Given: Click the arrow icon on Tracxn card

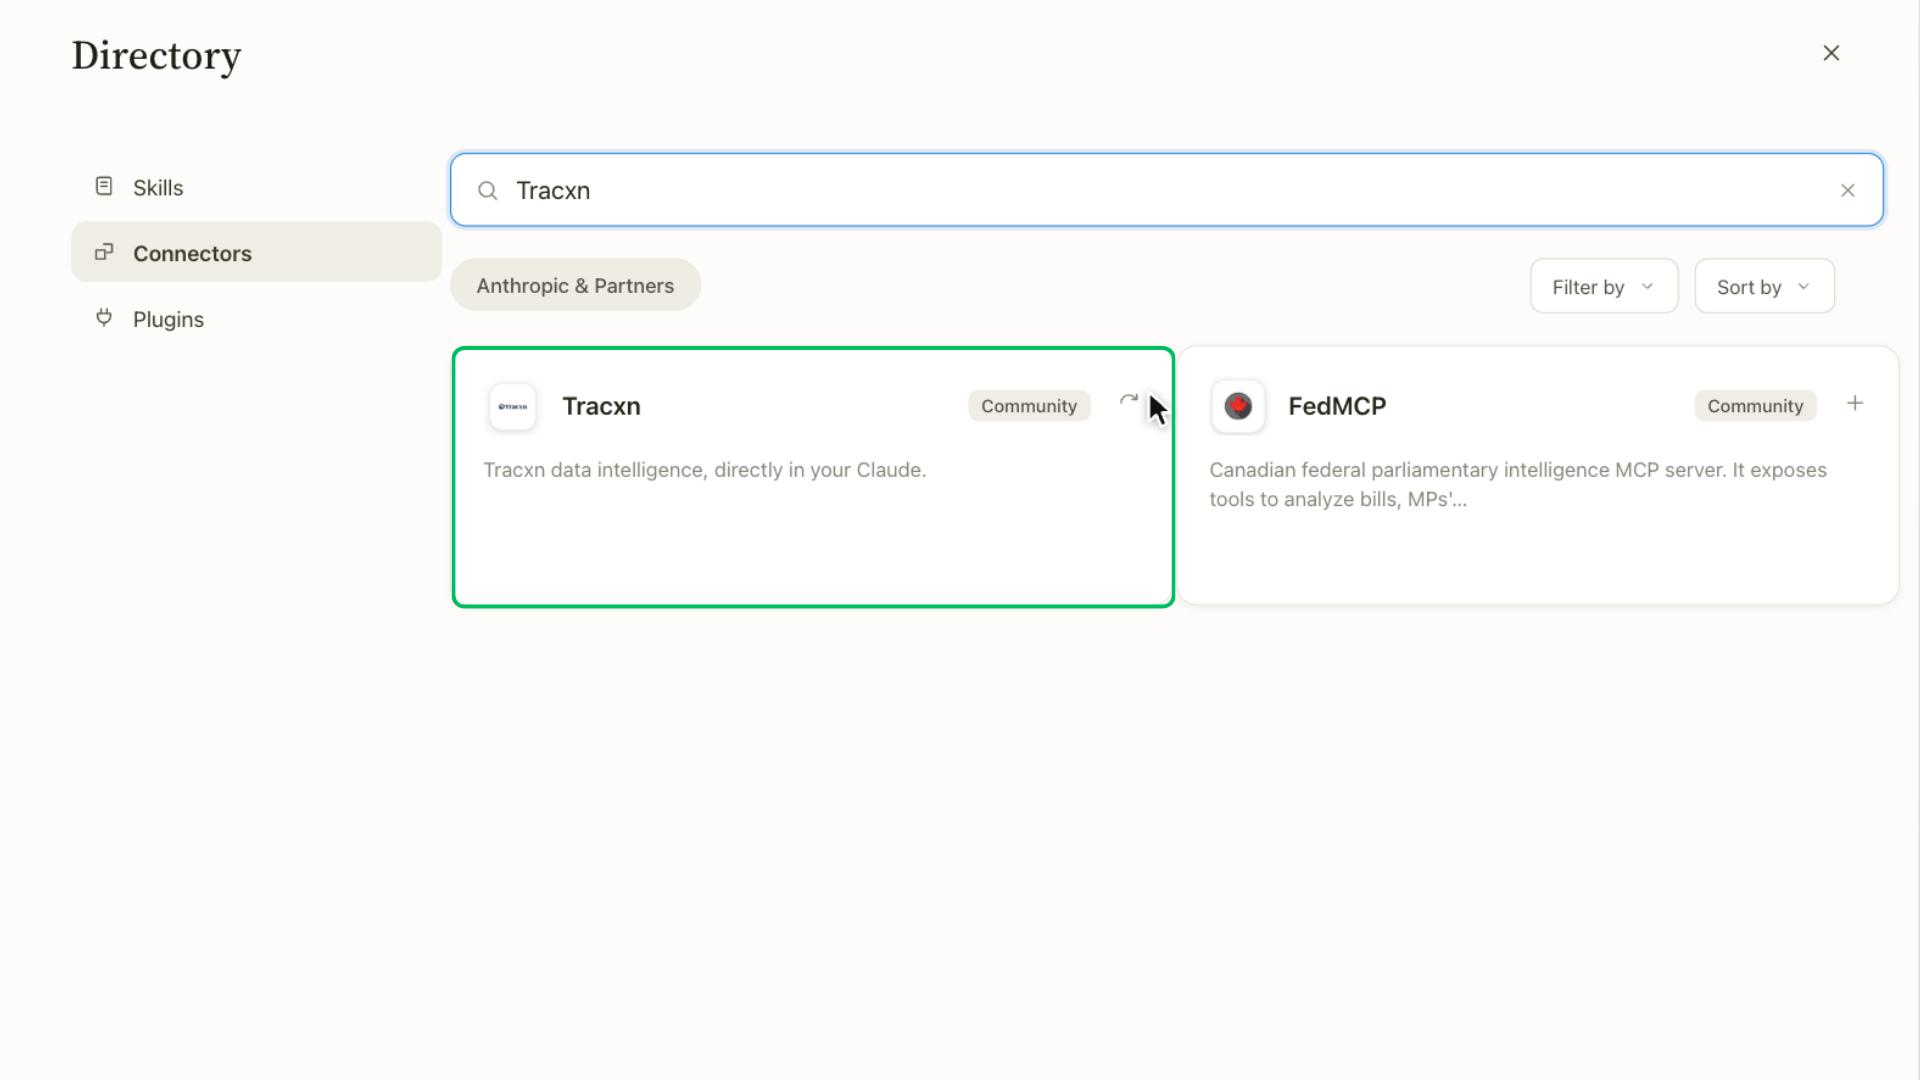Looking at the screenshot, I should pos(1129,400).
